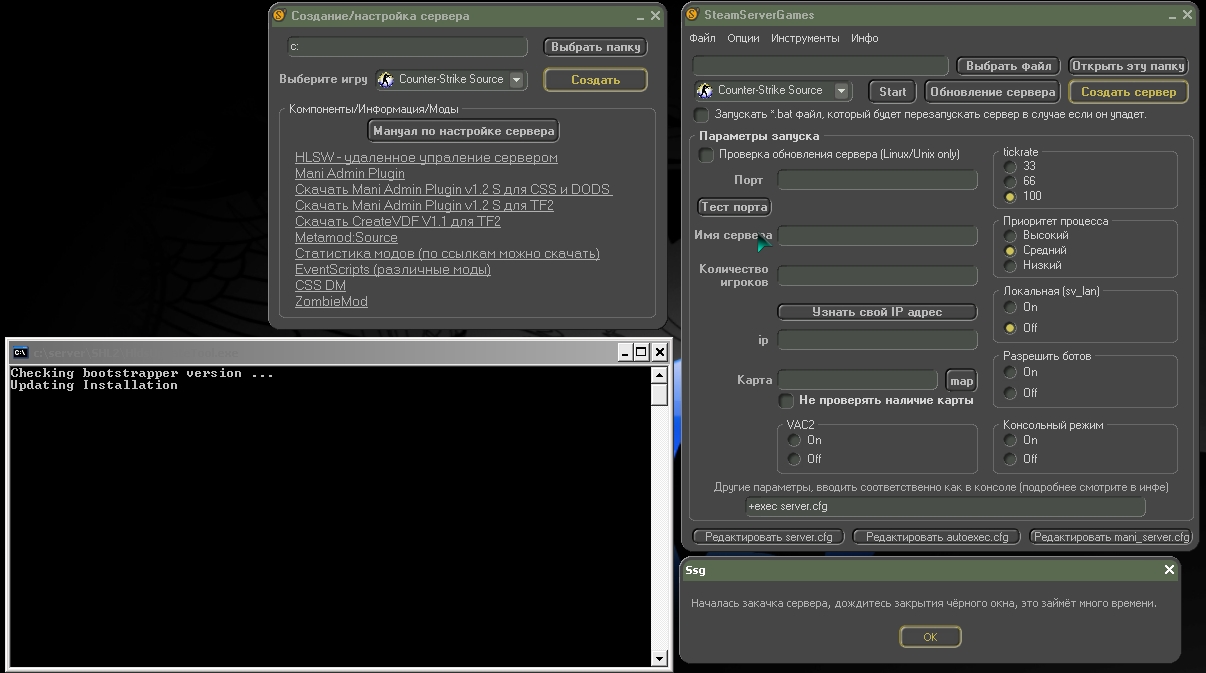The image size is (1206, 673).
Task: Click the +exec server.cfg parameters field
Action: click(x=945, y=507)
